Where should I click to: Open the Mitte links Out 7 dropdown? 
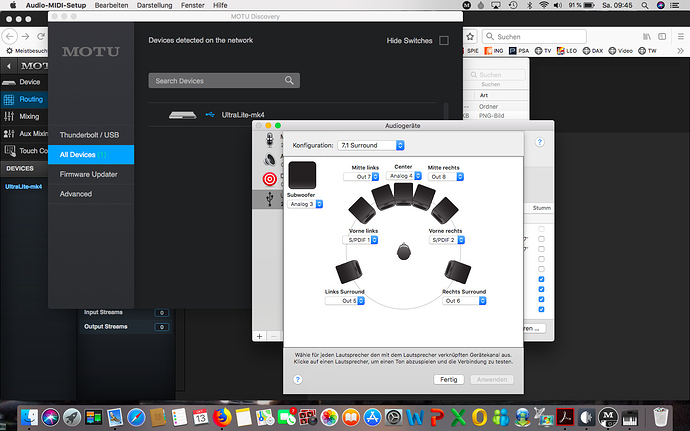[361, 177]
